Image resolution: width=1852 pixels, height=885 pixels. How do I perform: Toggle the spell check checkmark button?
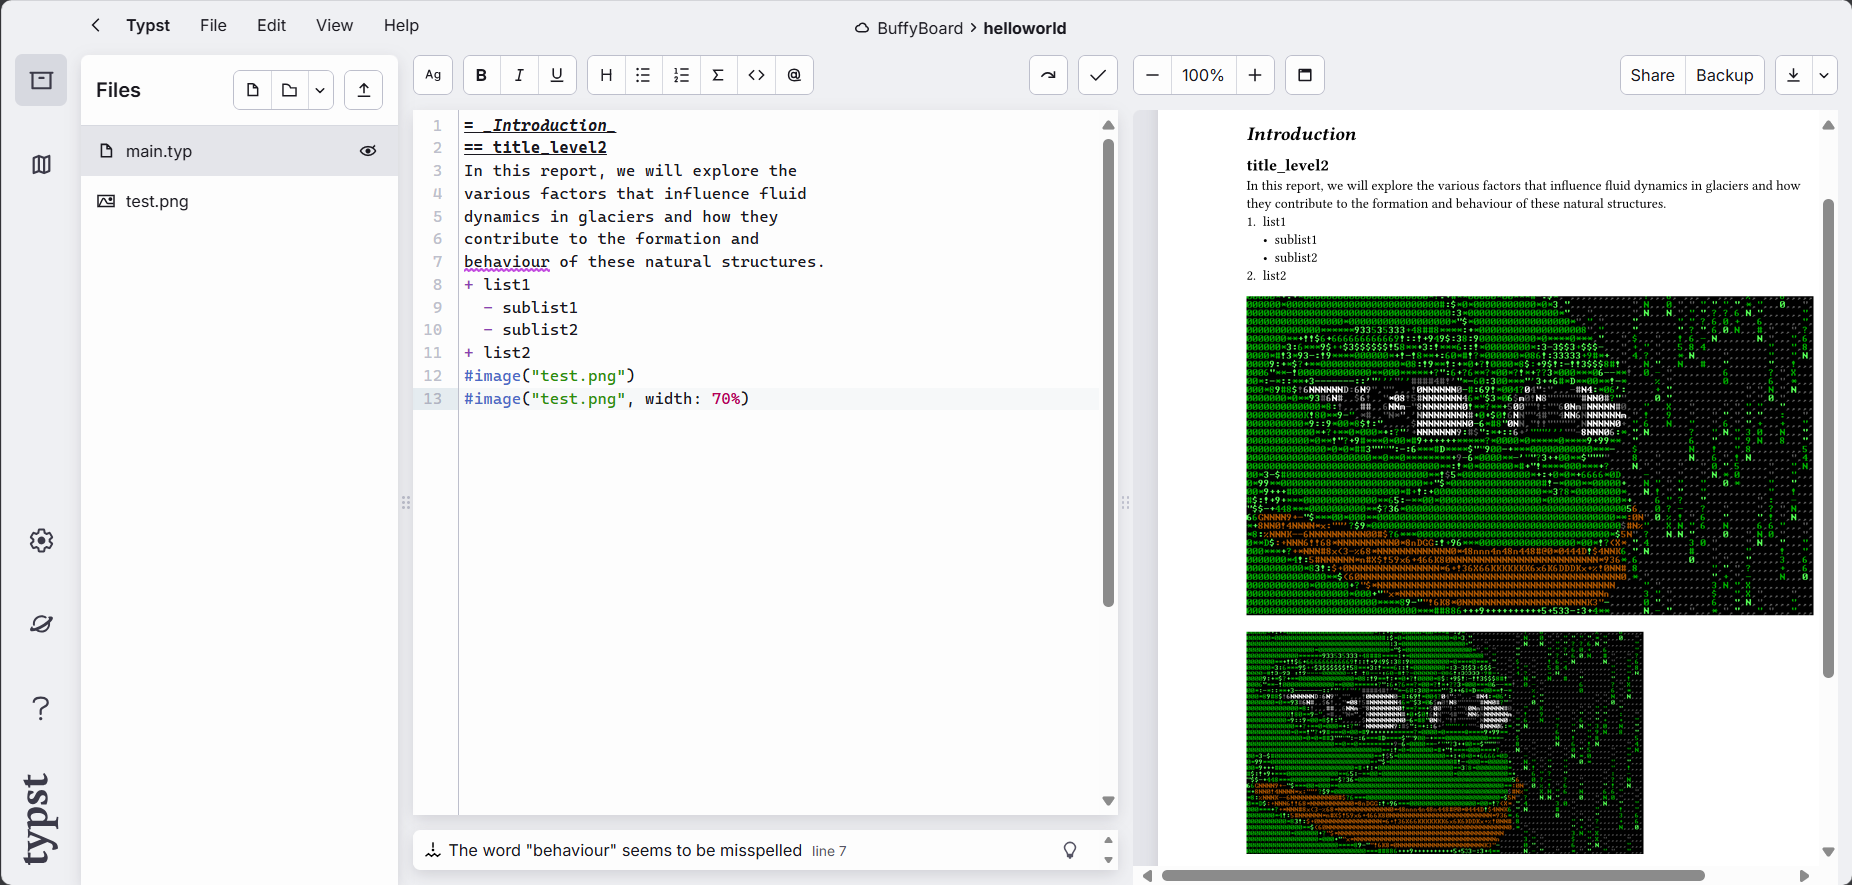[x=1098, y=75]
